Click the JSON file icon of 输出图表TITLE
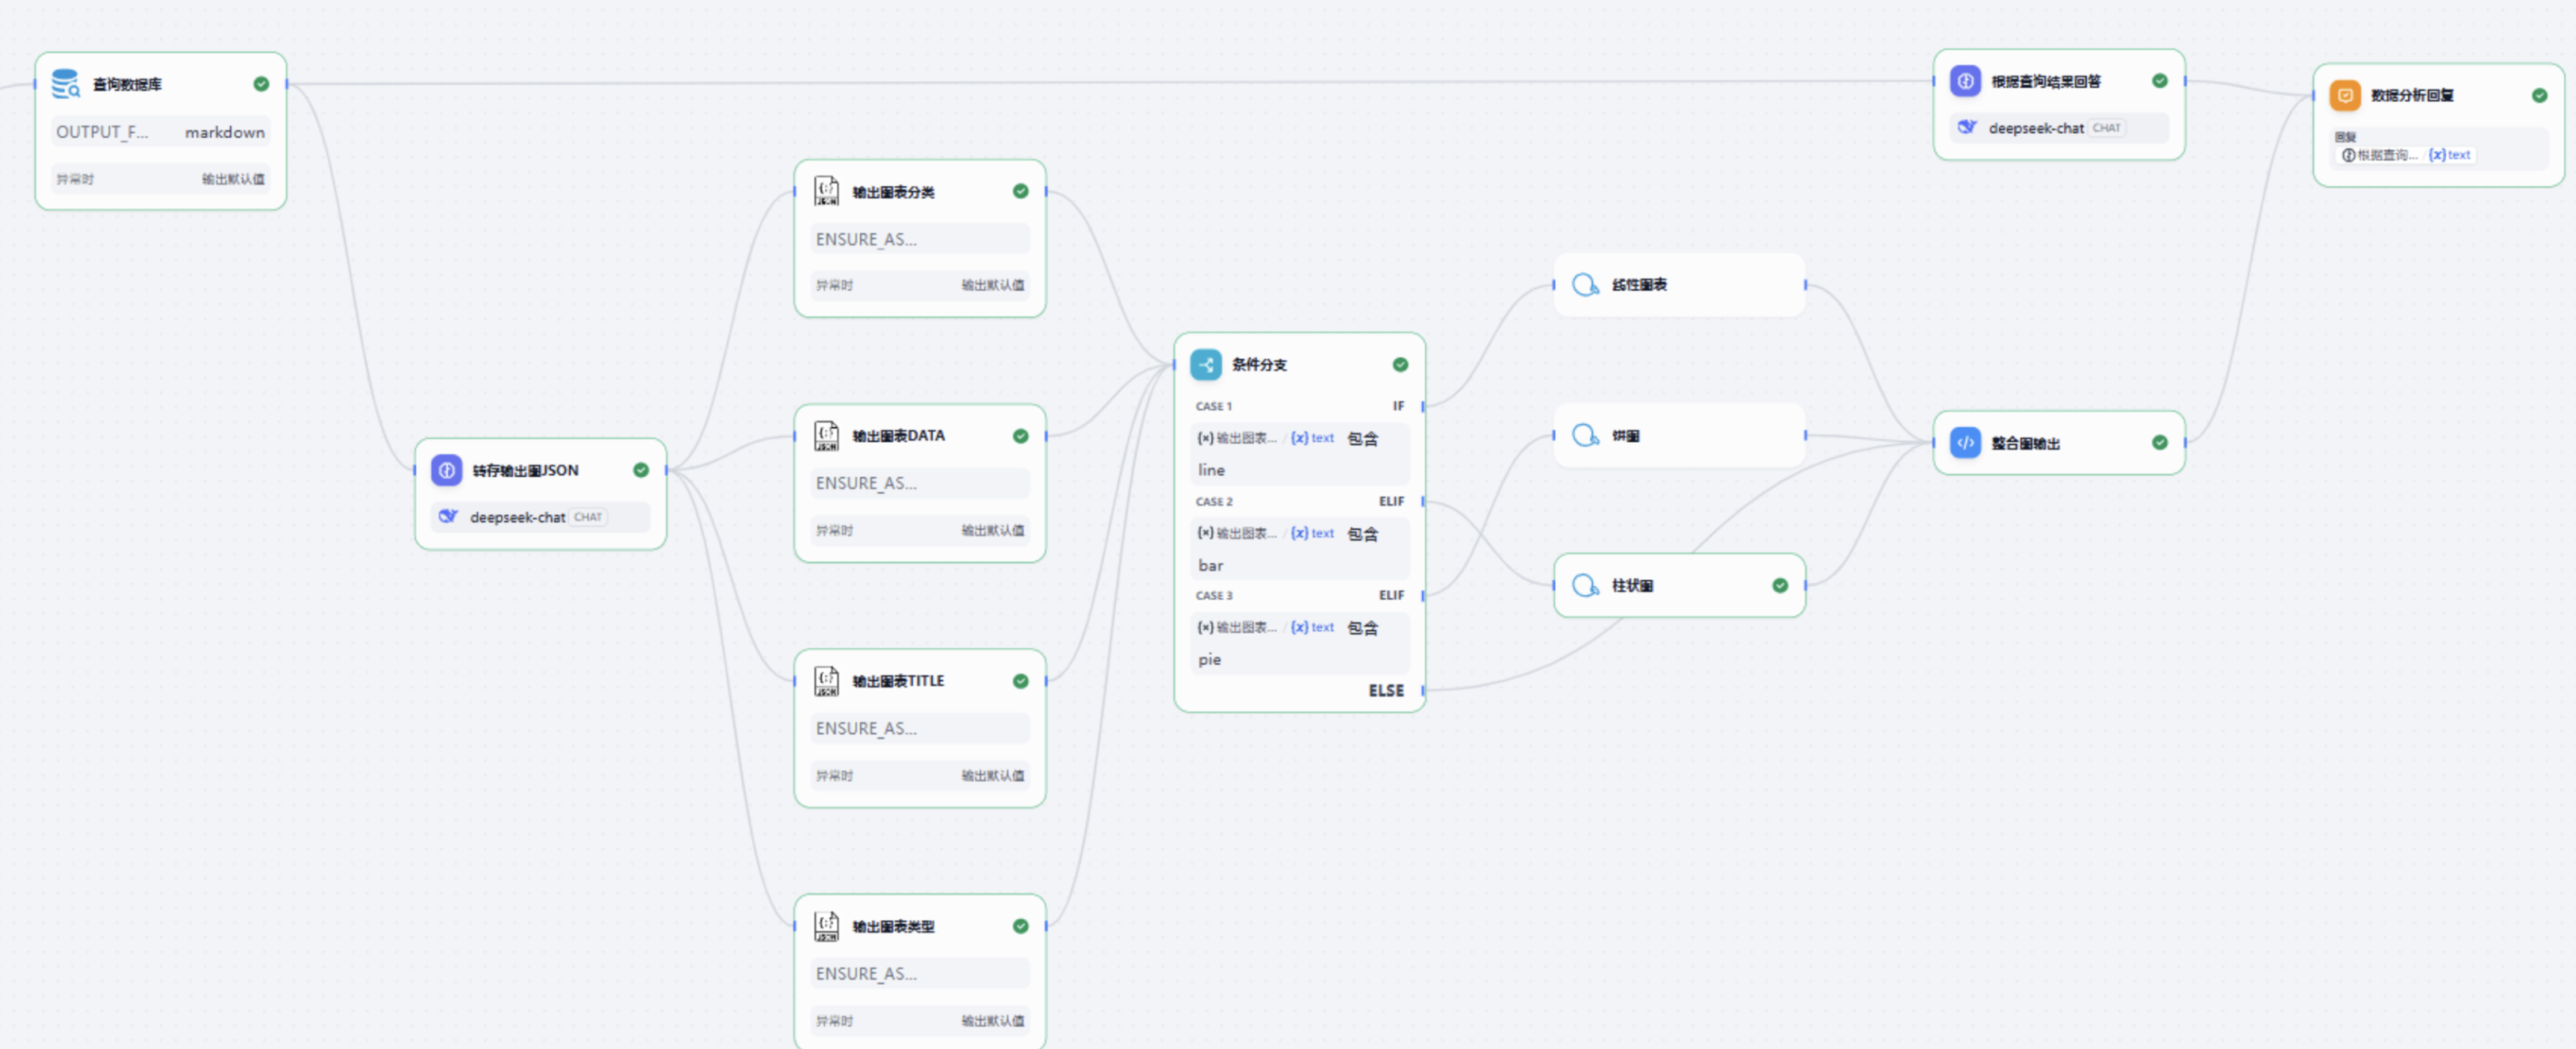The width and height of the screenshot is (2576, 1049). coord(826,681)
